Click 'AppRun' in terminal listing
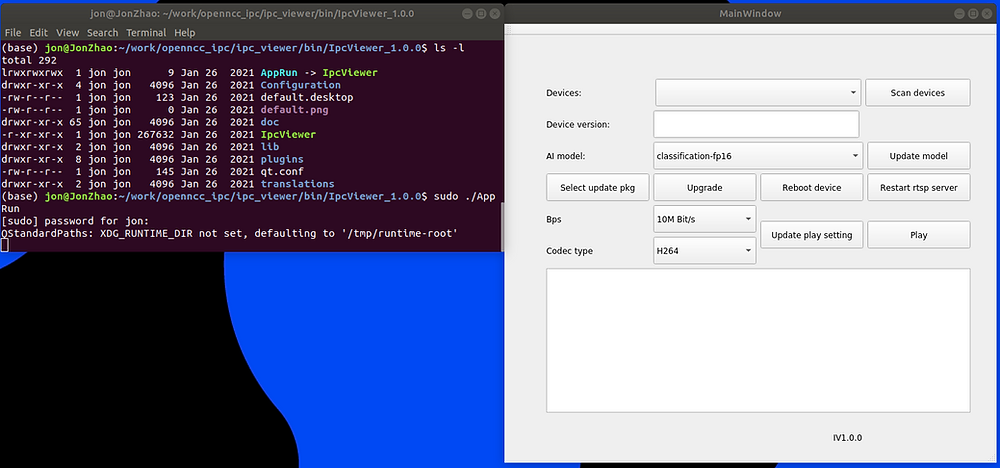1000x468 pixels. (279, 73)
